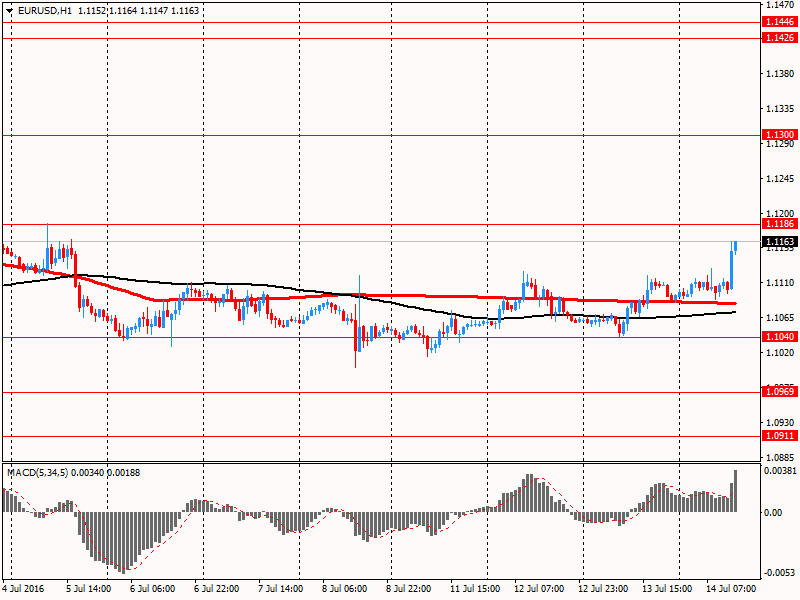Image resolution: width=800 pixels, height=600 pixels.
Task: Select the 1.0969 red price level label
Action: tap(779, 392)
